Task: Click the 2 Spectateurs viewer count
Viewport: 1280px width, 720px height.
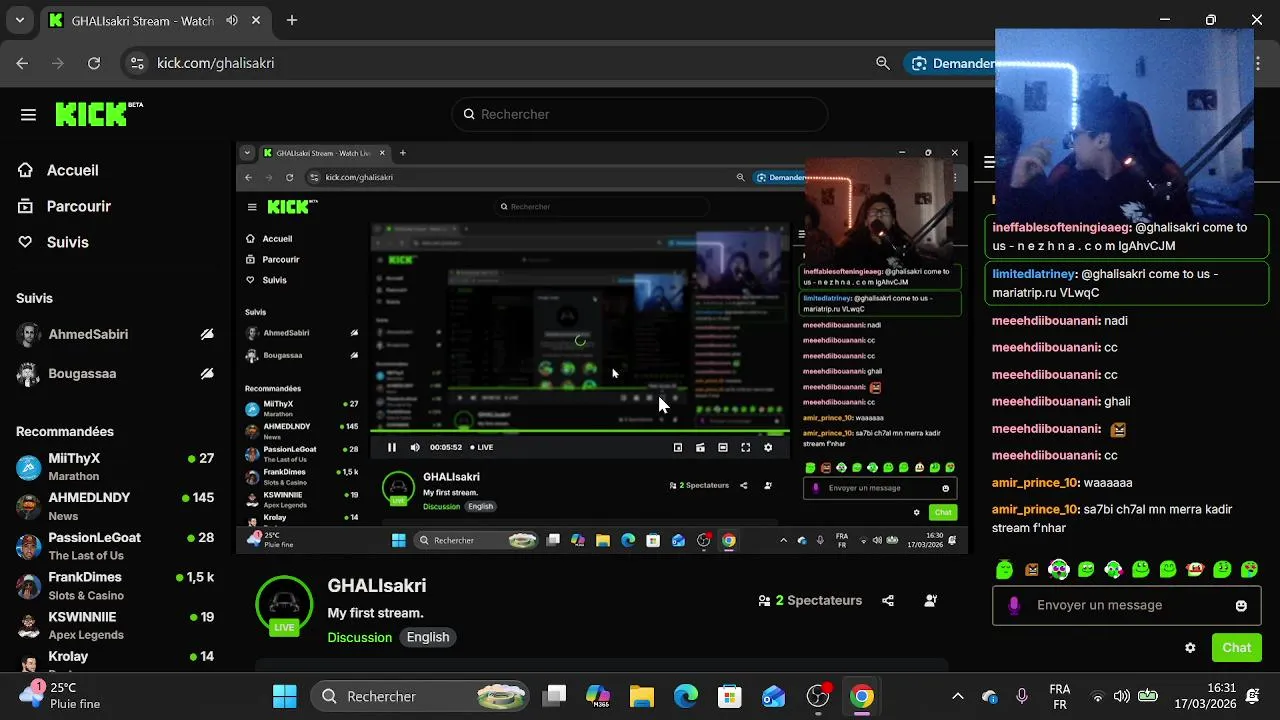Action: point(810,601)
